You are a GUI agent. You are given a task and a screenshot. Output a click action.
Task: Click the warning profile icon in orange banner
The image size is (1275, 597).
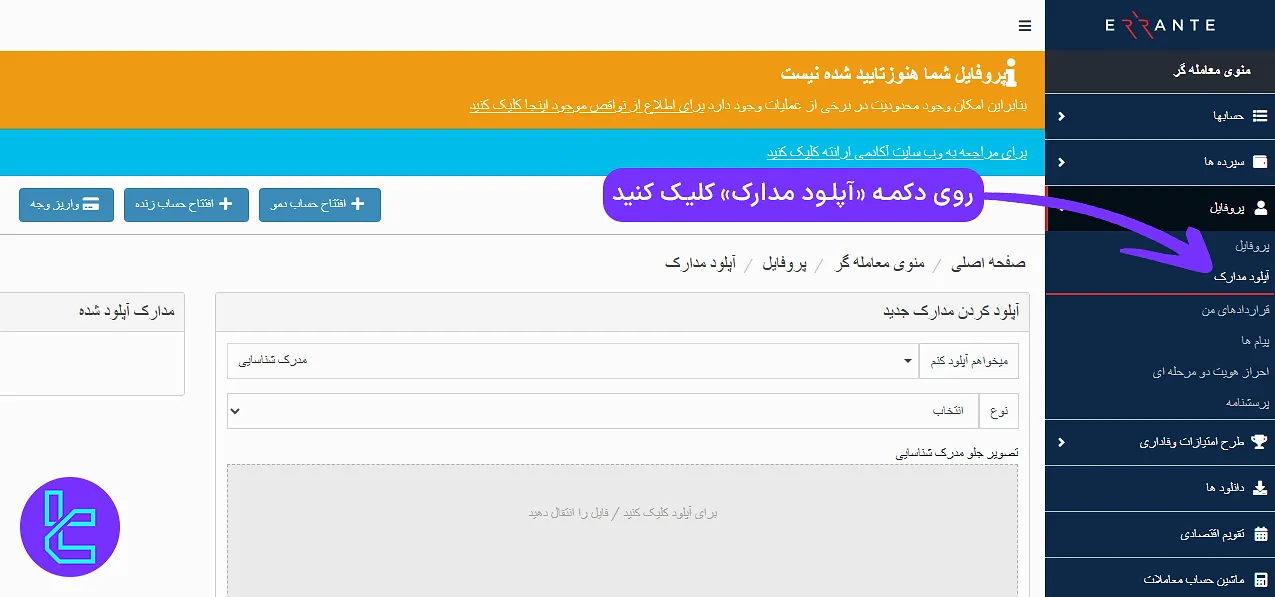[x=1011, y=71]
